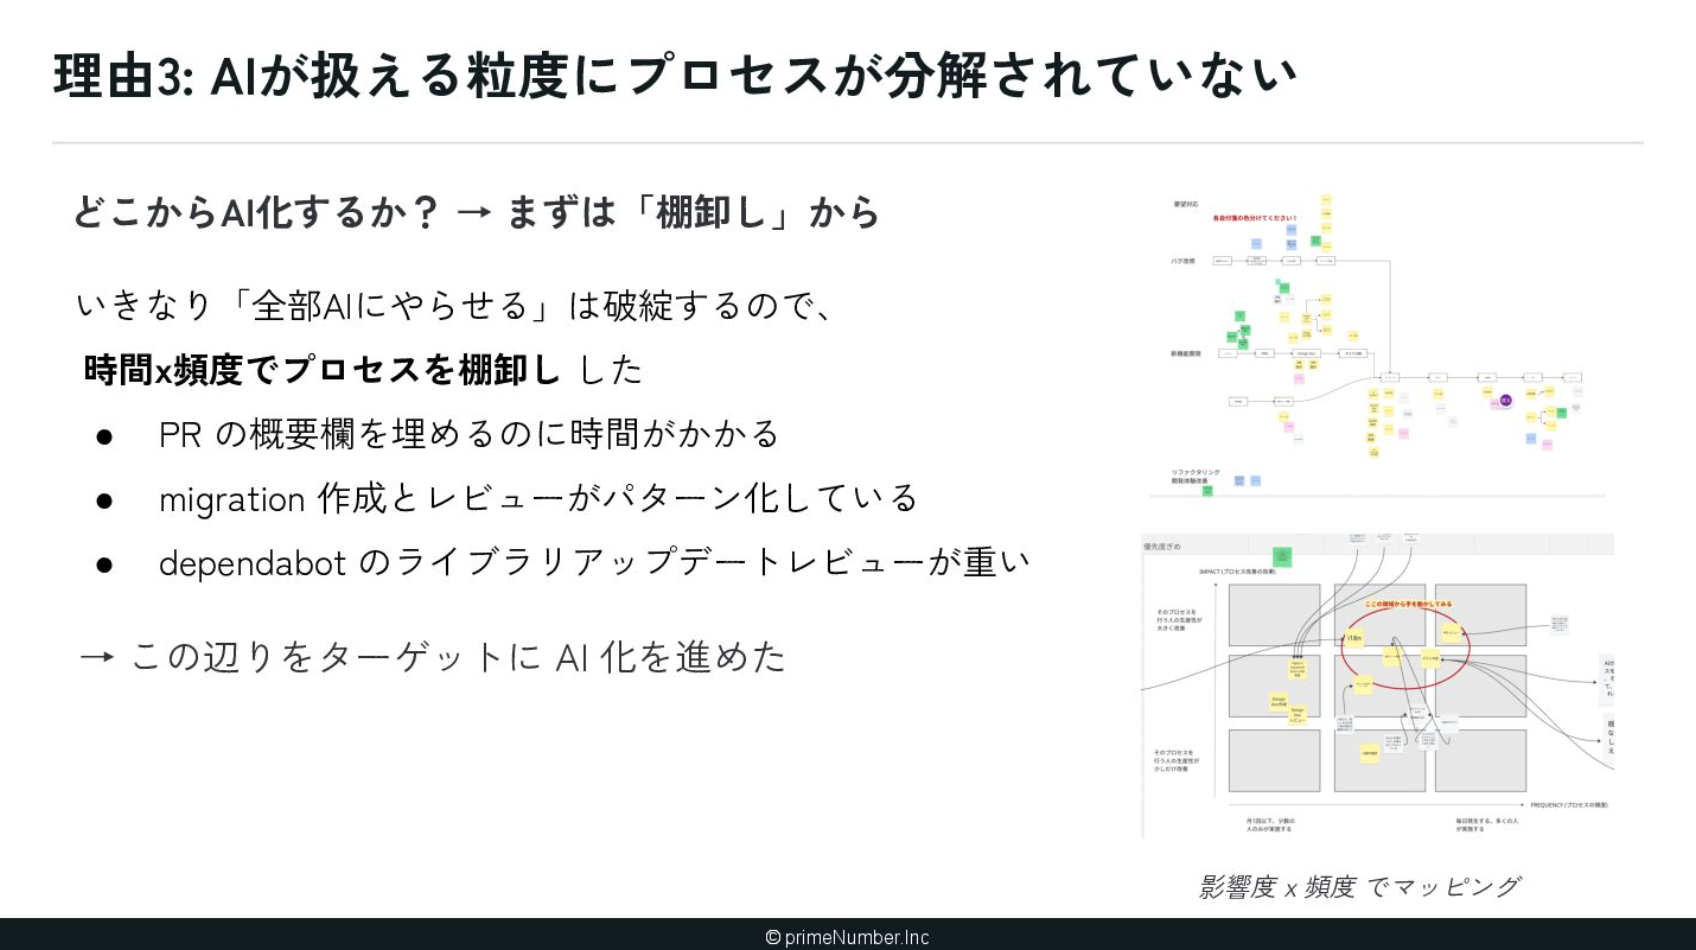Click the bottom-right gray box in the matrix

point(1480,761)
